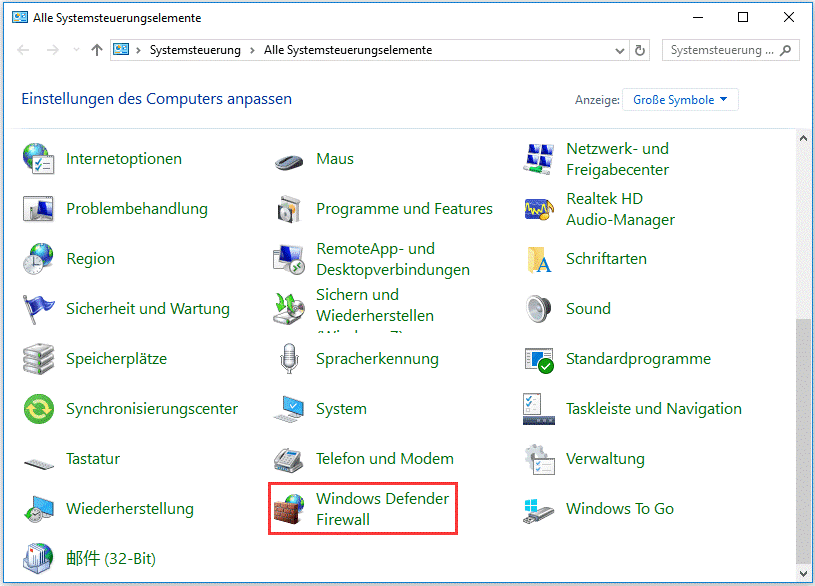
Task: Go back to the previous page
Action: point(23,50)
